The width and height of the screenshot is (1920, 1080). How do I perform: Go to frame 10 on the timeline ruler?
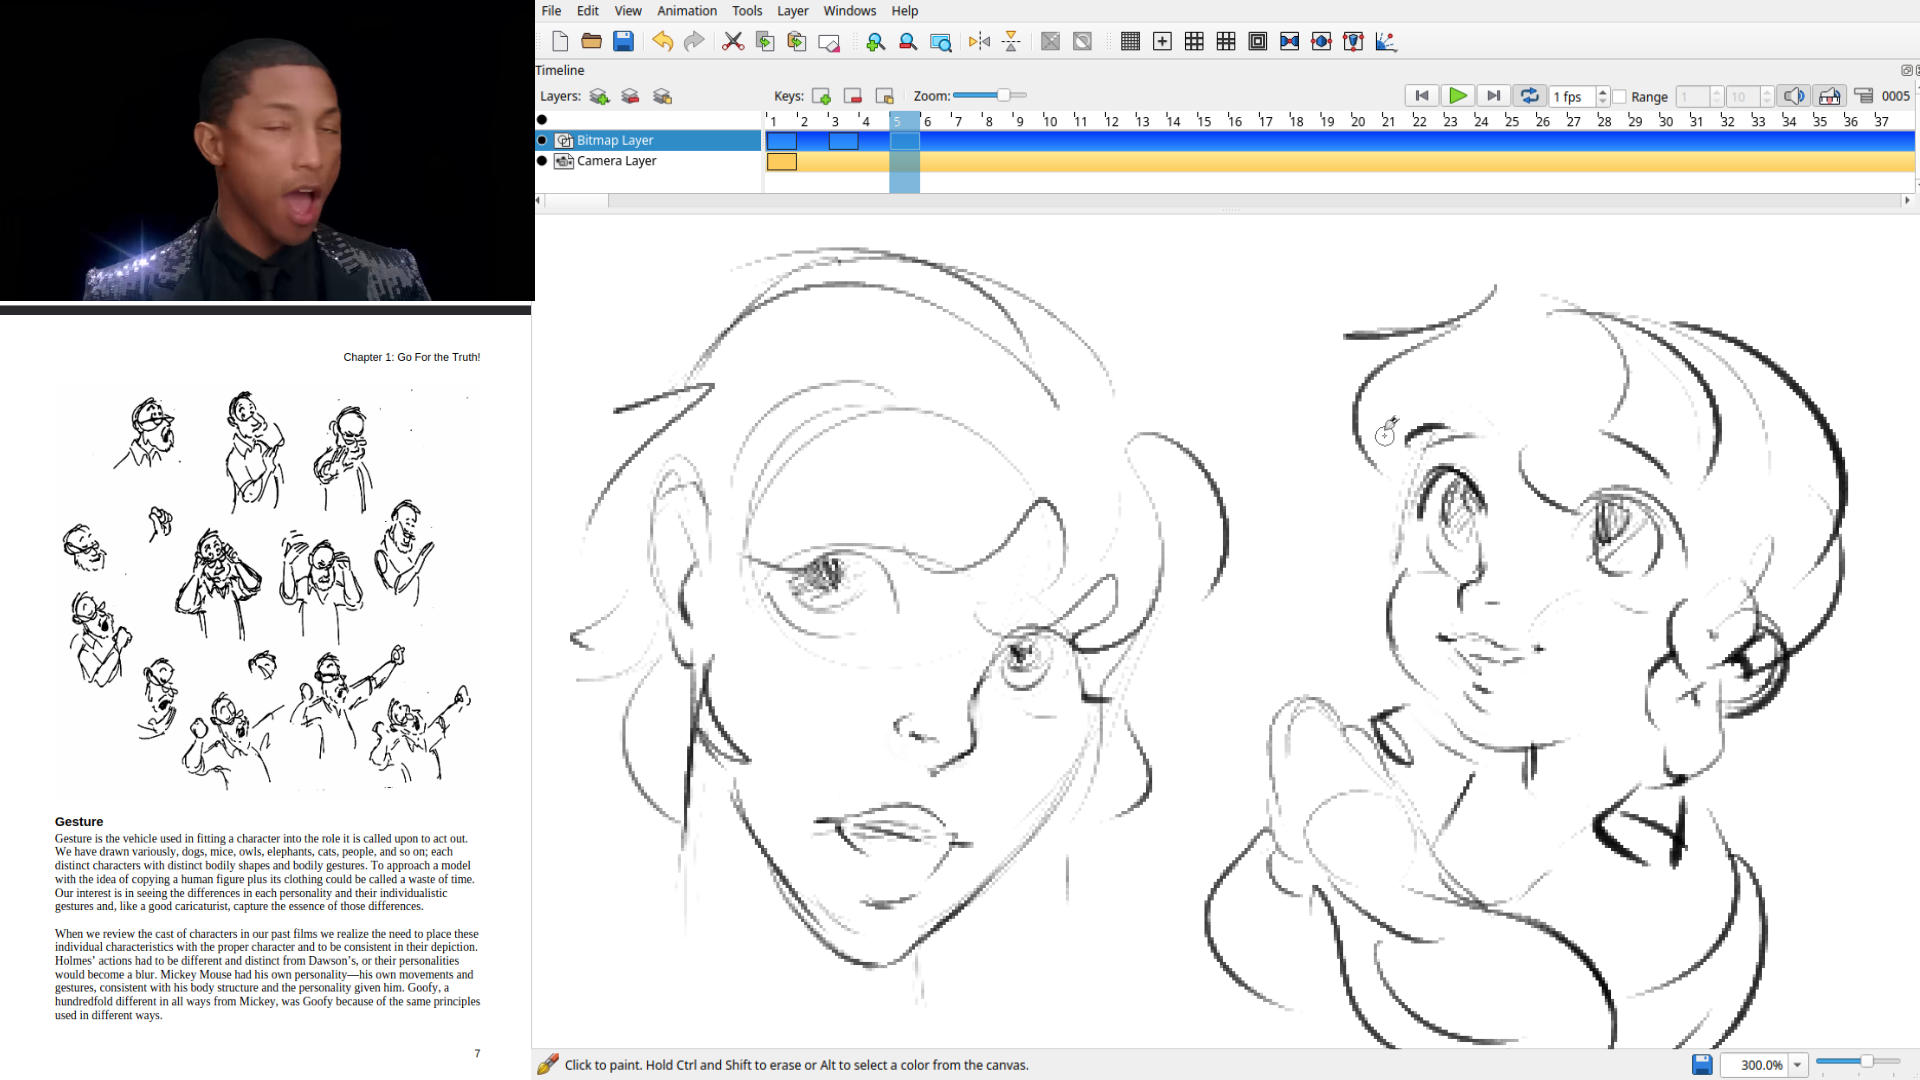click(1050, 121)
